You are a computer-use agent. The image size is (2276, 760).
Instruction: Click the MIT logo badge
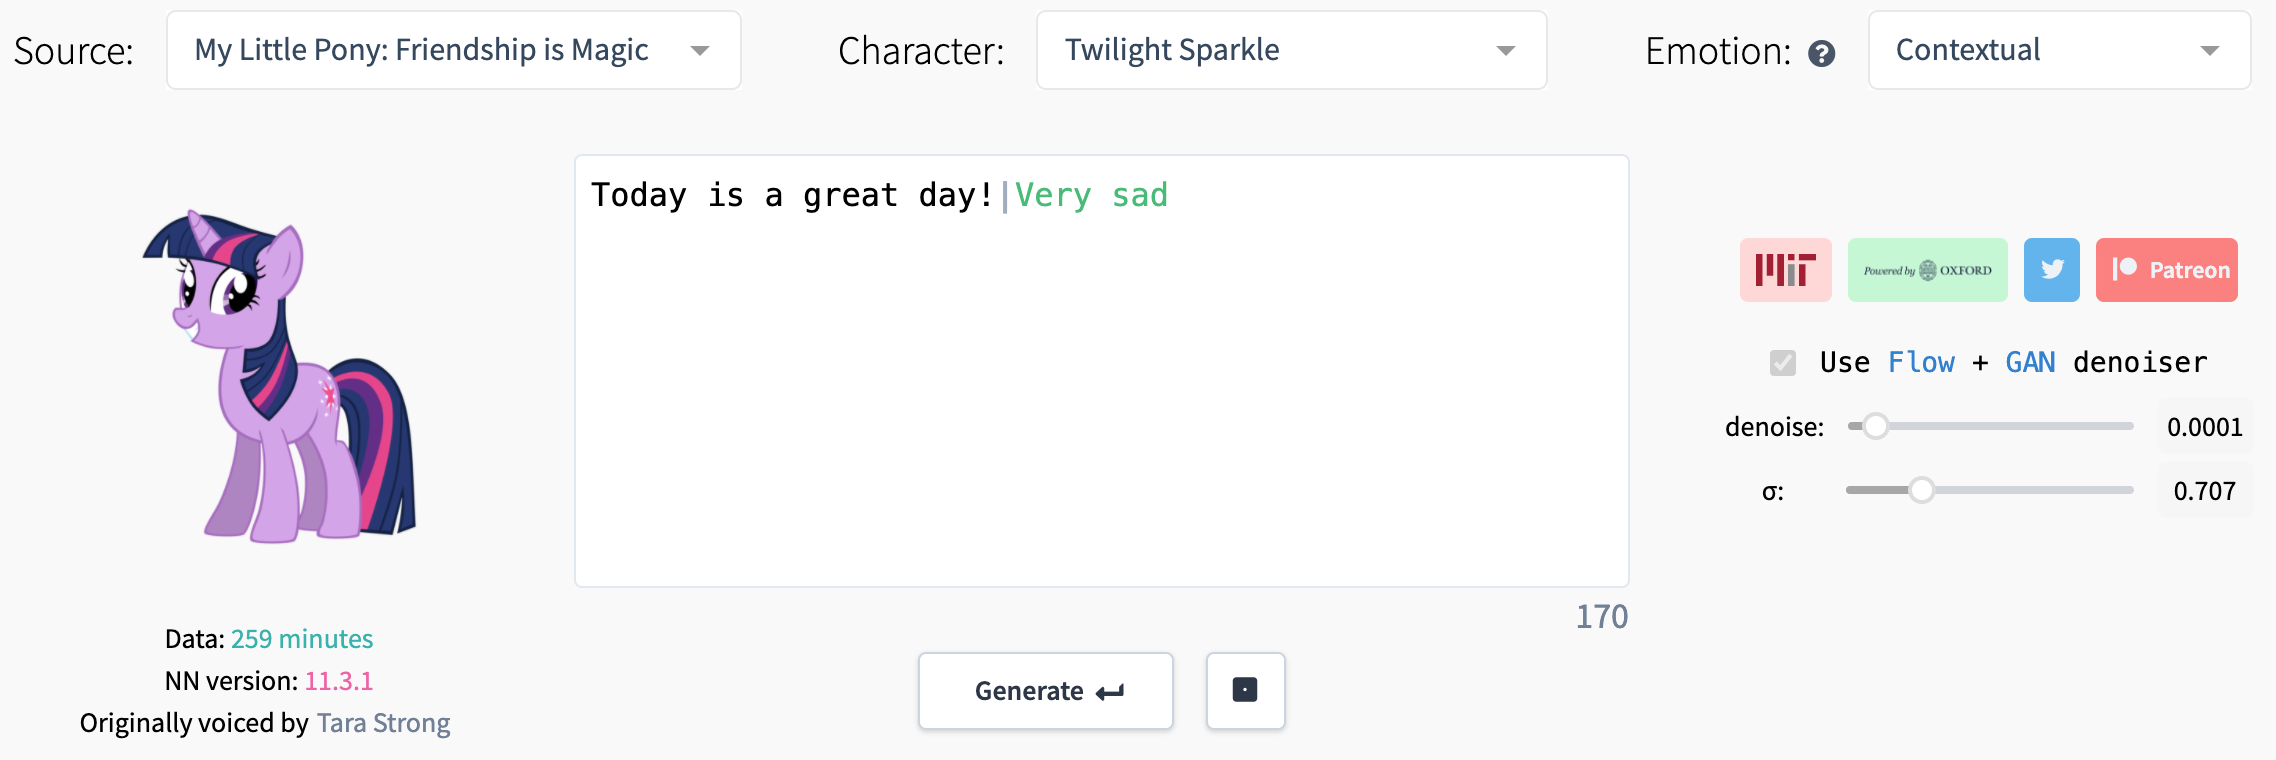click(x=1785, y=270)
